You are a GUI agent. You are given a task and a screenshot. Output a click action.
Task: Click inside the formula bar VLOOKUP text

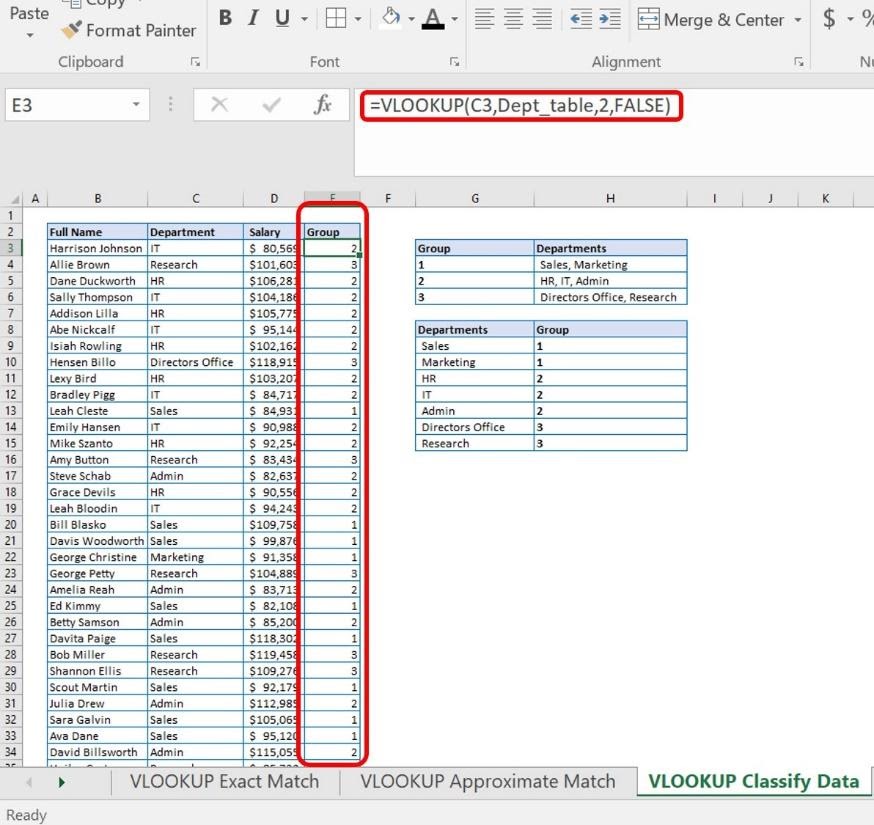click(520, 105)
